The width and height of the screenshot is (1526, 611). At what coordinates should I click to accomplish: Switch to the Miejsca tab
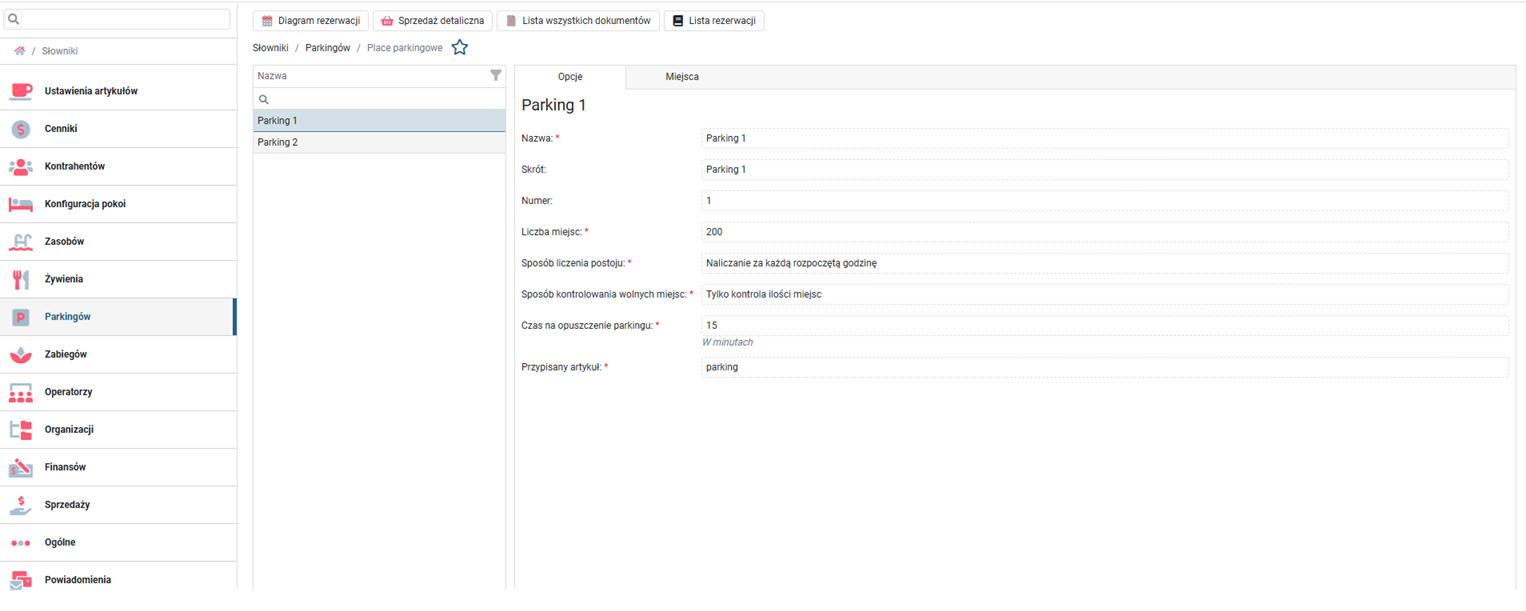682,77
